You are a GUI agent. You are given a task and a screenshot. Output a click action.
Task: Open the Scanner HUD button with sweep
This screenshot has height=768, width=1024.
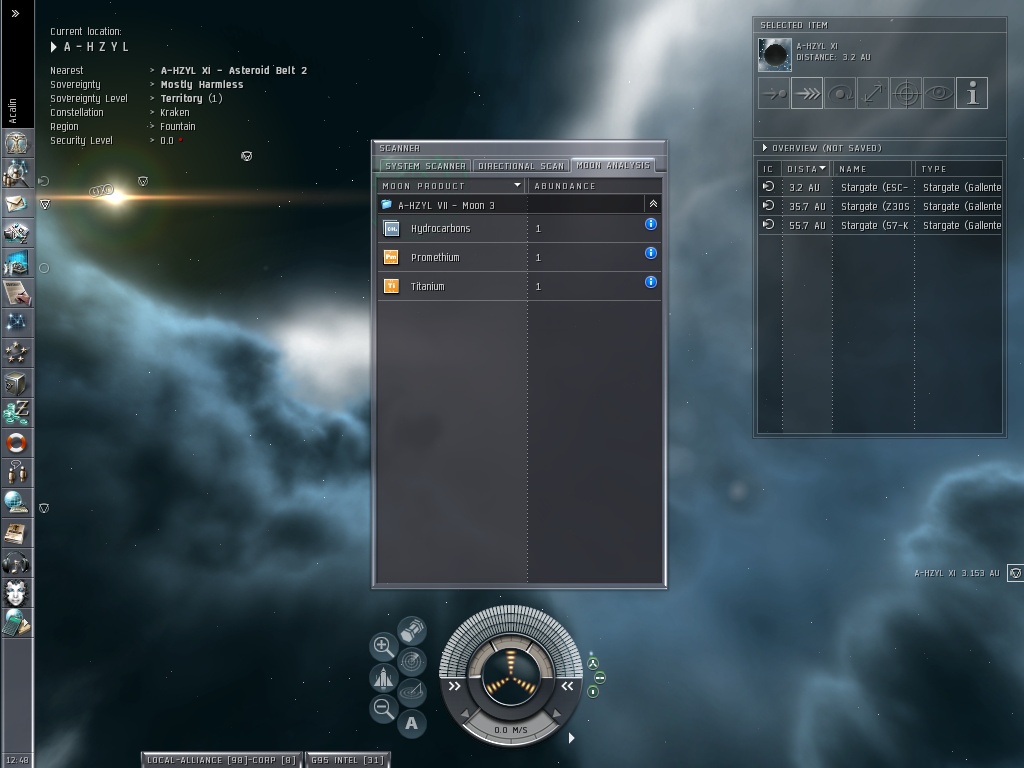pyautogui.click(x=411, y=662)
